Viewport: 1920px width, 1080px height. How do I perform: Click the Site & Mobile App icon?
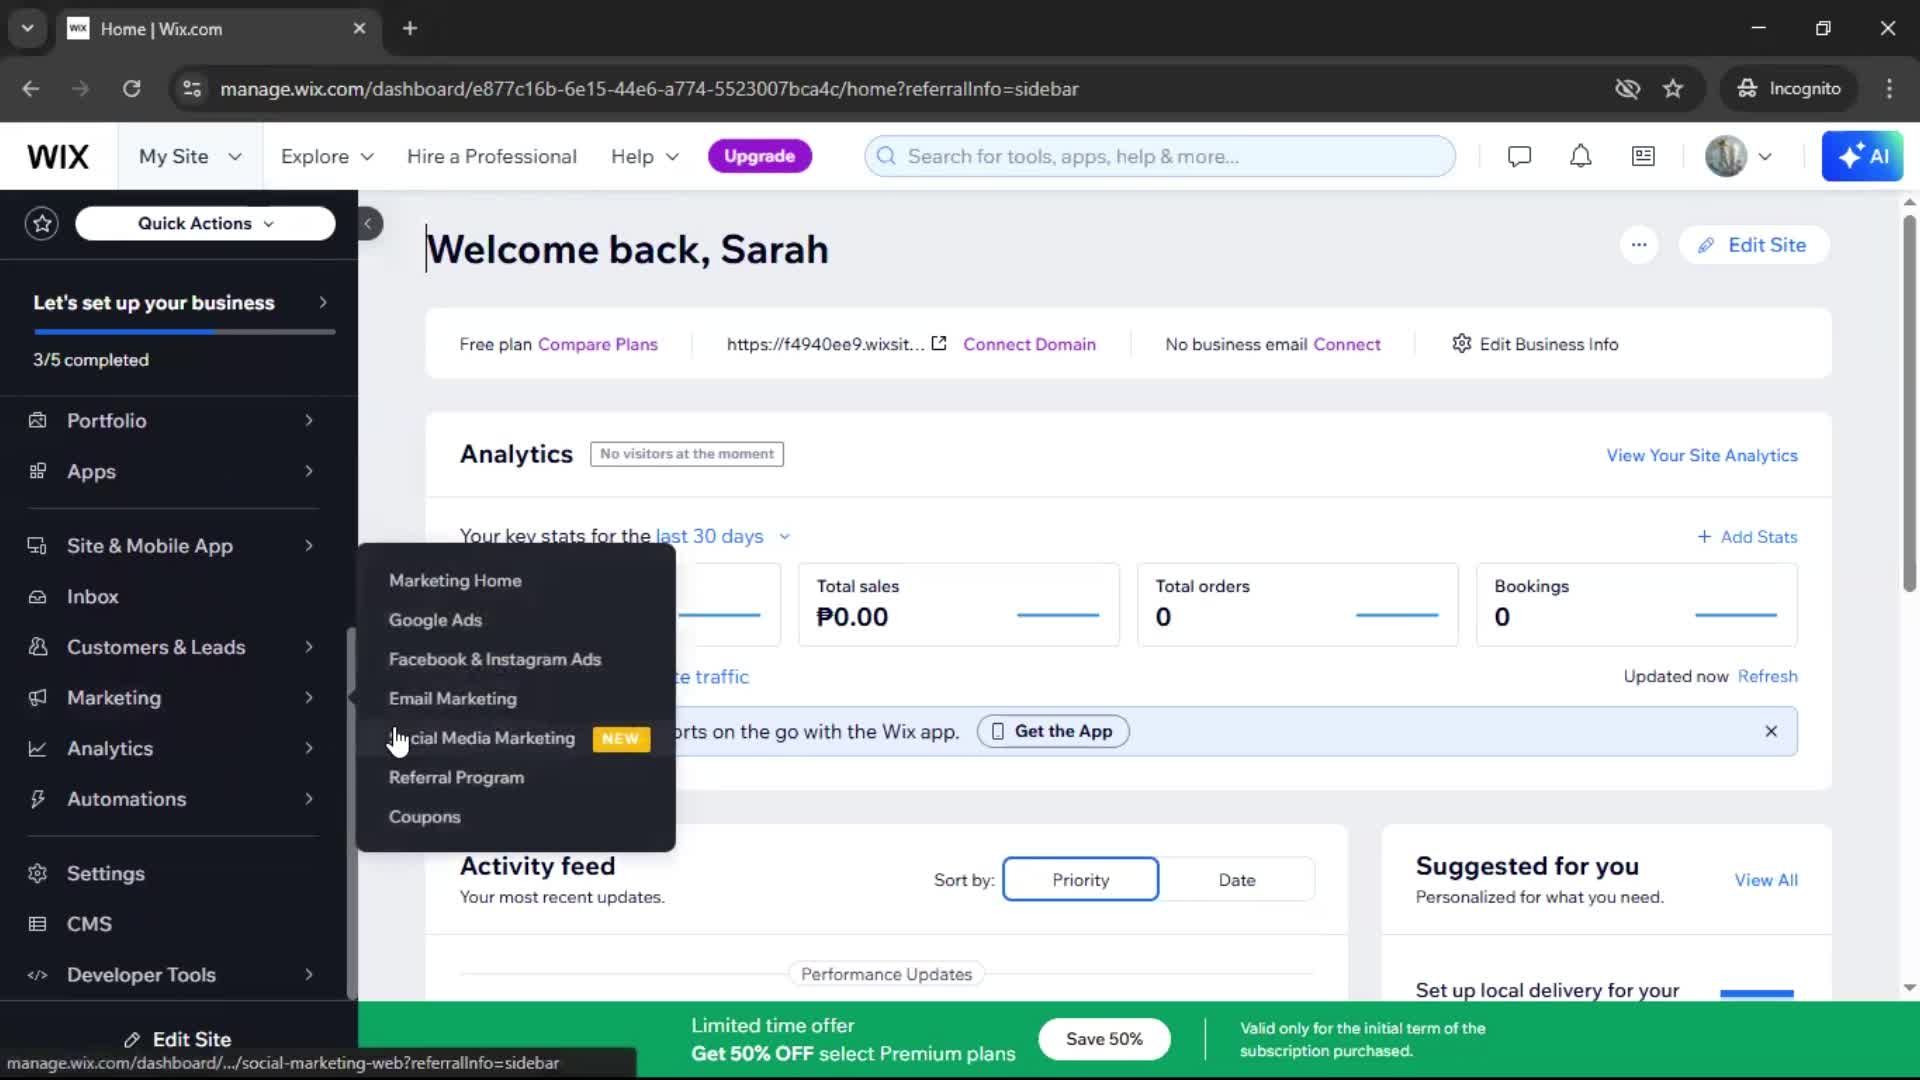pos(38,546)
